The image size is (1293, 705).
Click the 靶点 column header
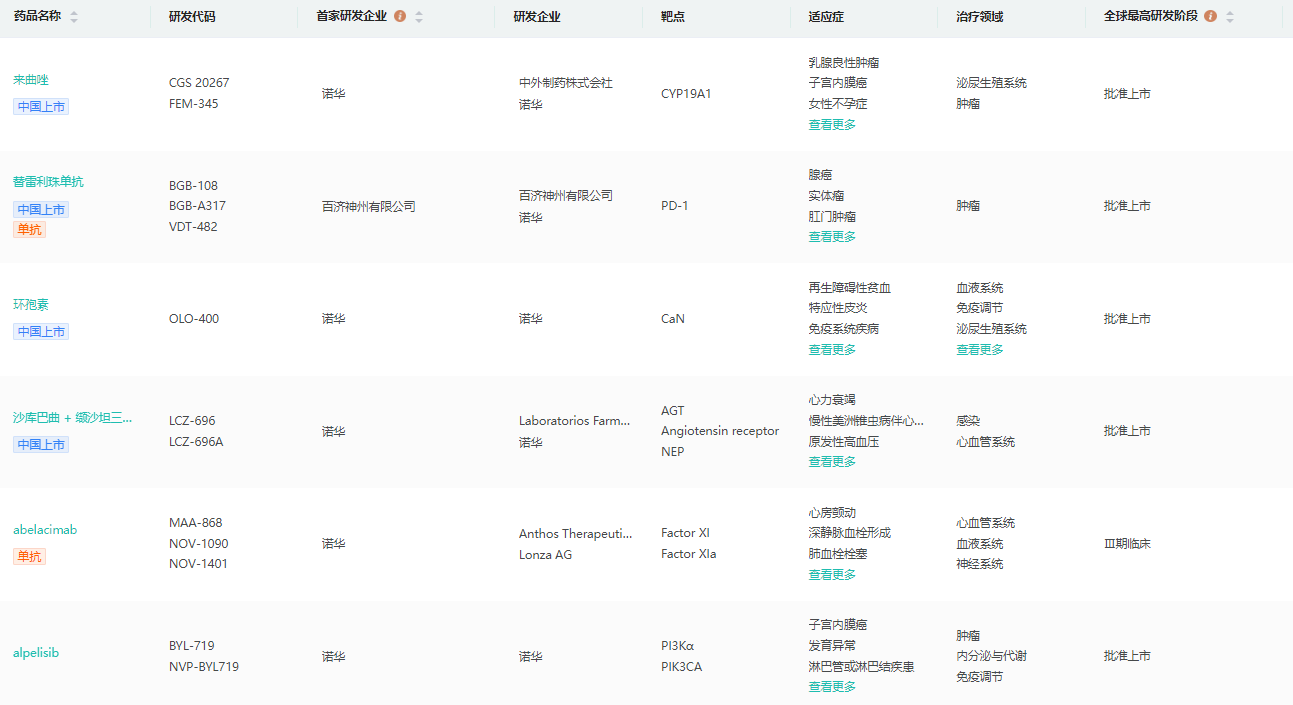pyautogui.click(x=673, y=17)
